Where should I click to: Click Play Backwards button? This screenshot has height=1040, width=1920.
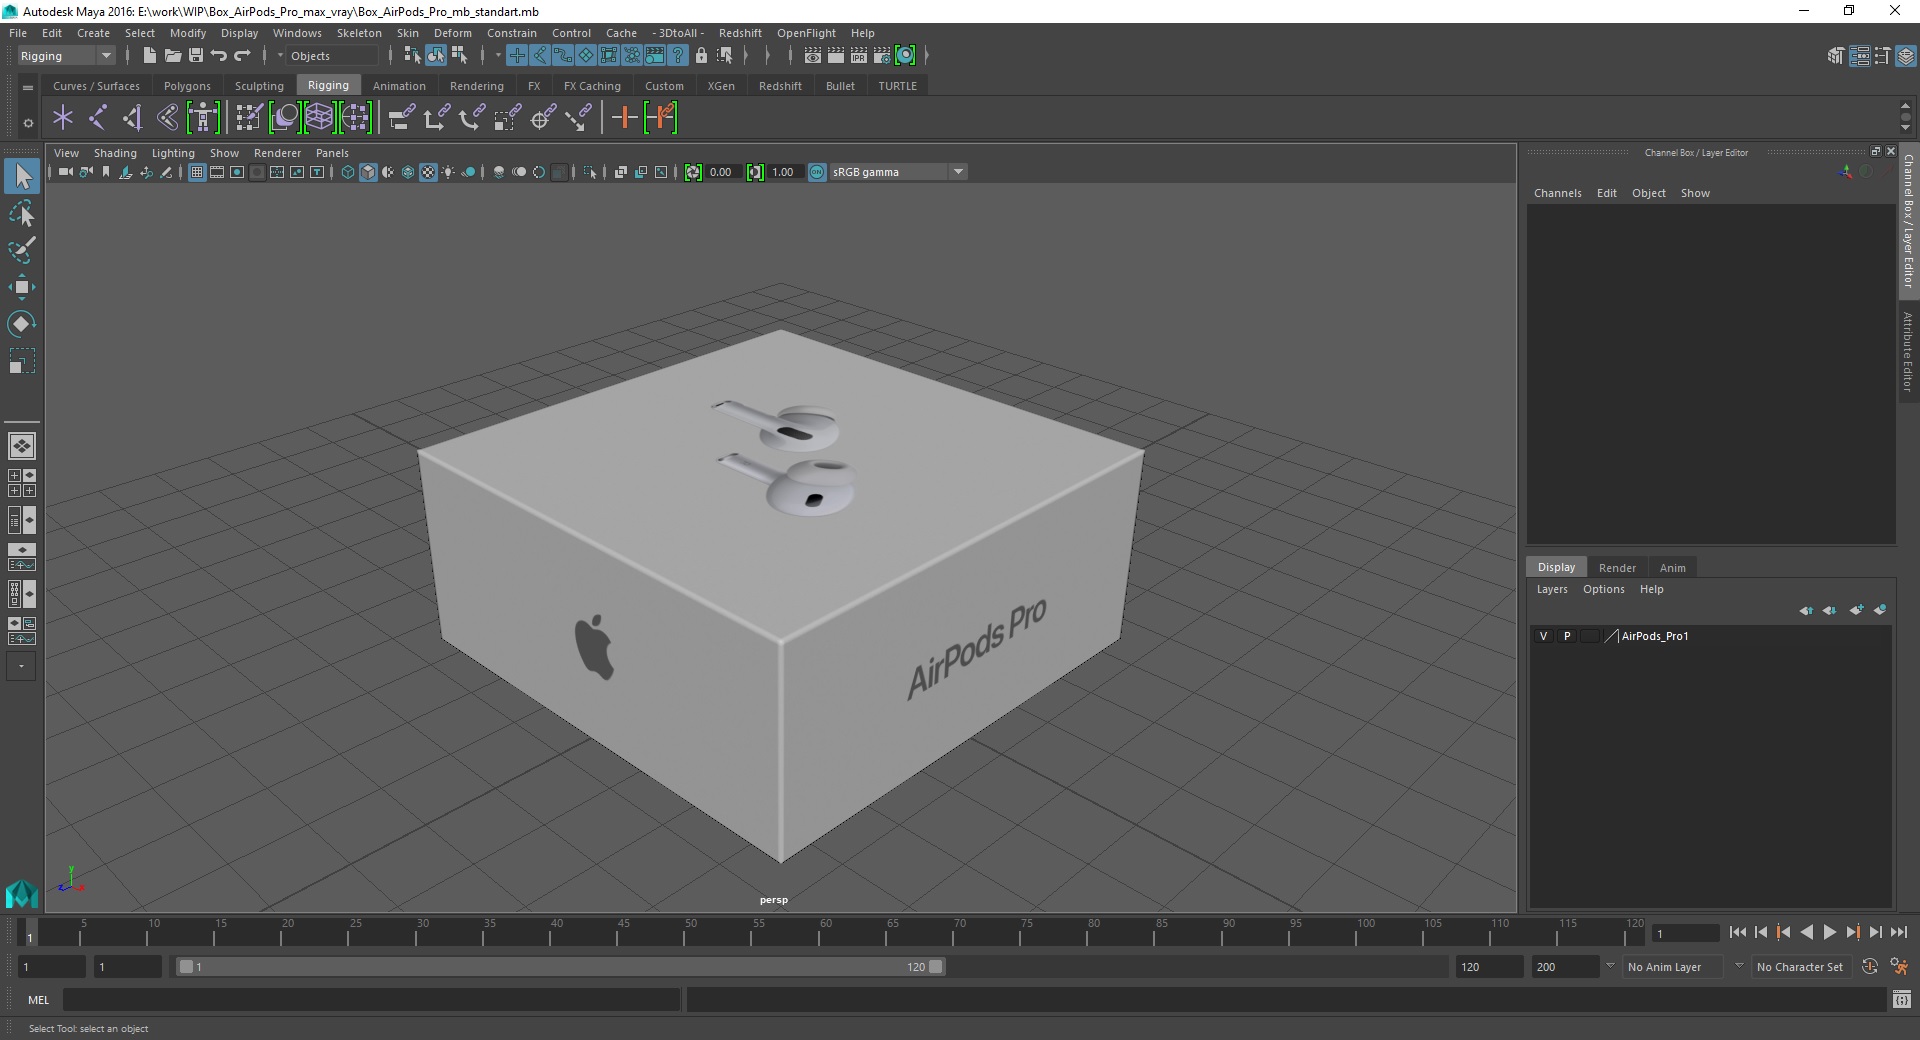pos(1806,932)
